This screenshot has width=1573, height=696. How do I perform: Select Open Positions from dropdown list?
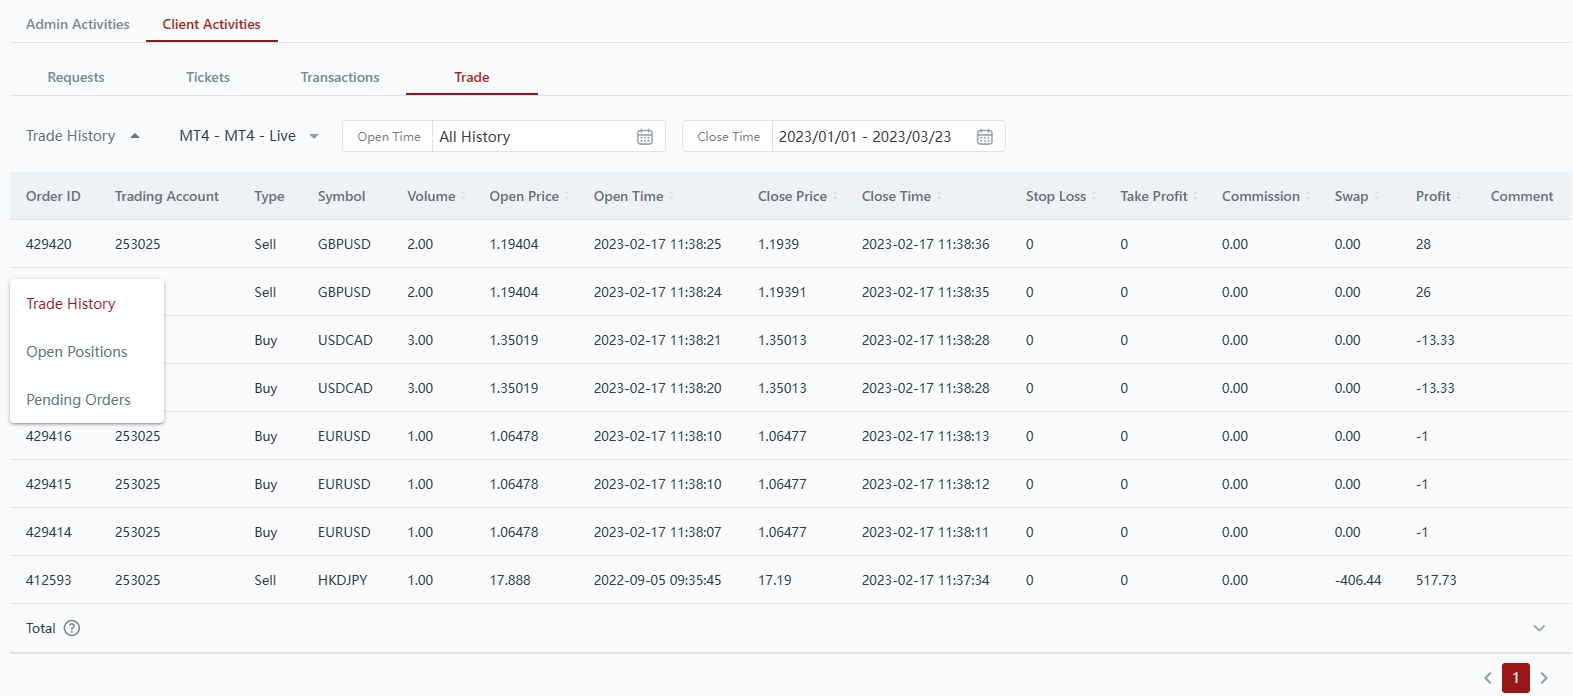pyautogui.click(x=77, y=352)
